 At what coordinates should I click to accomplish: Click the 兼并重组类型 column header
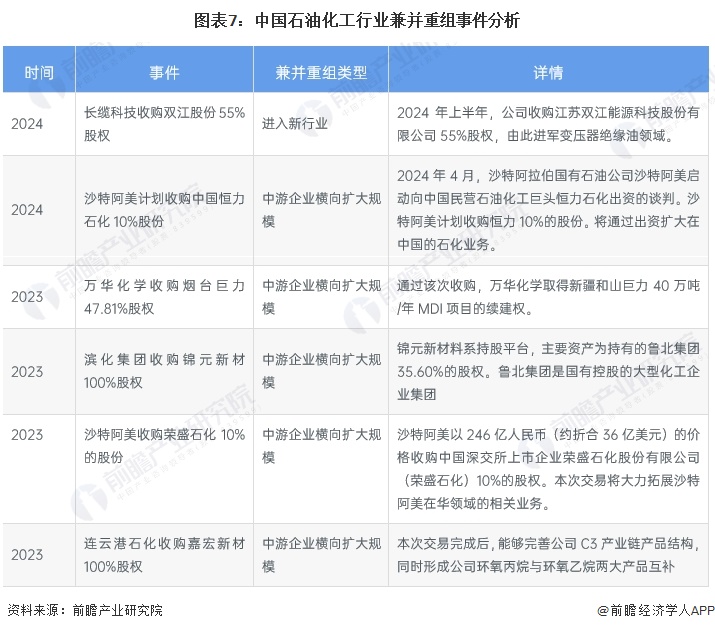(321, 72)
